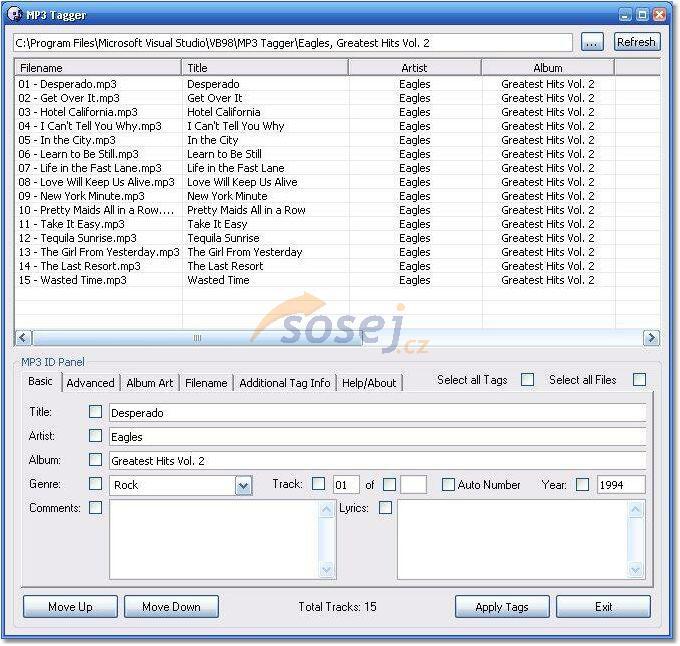680x646 pixels.
Task: Select the file 02 - Get Over It.mp3
Action: pyautogui.click(x=69, y=98)
